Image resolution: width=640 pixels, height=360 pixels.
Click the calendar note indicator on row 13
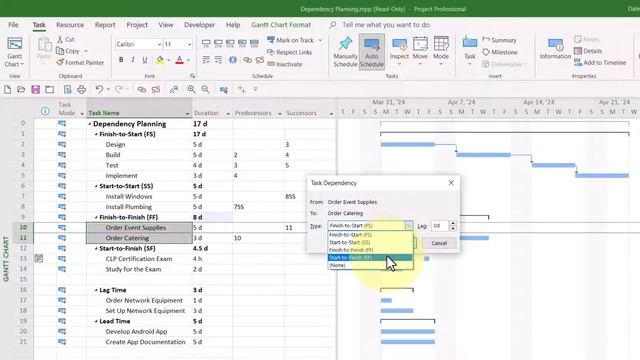(39, 258)
